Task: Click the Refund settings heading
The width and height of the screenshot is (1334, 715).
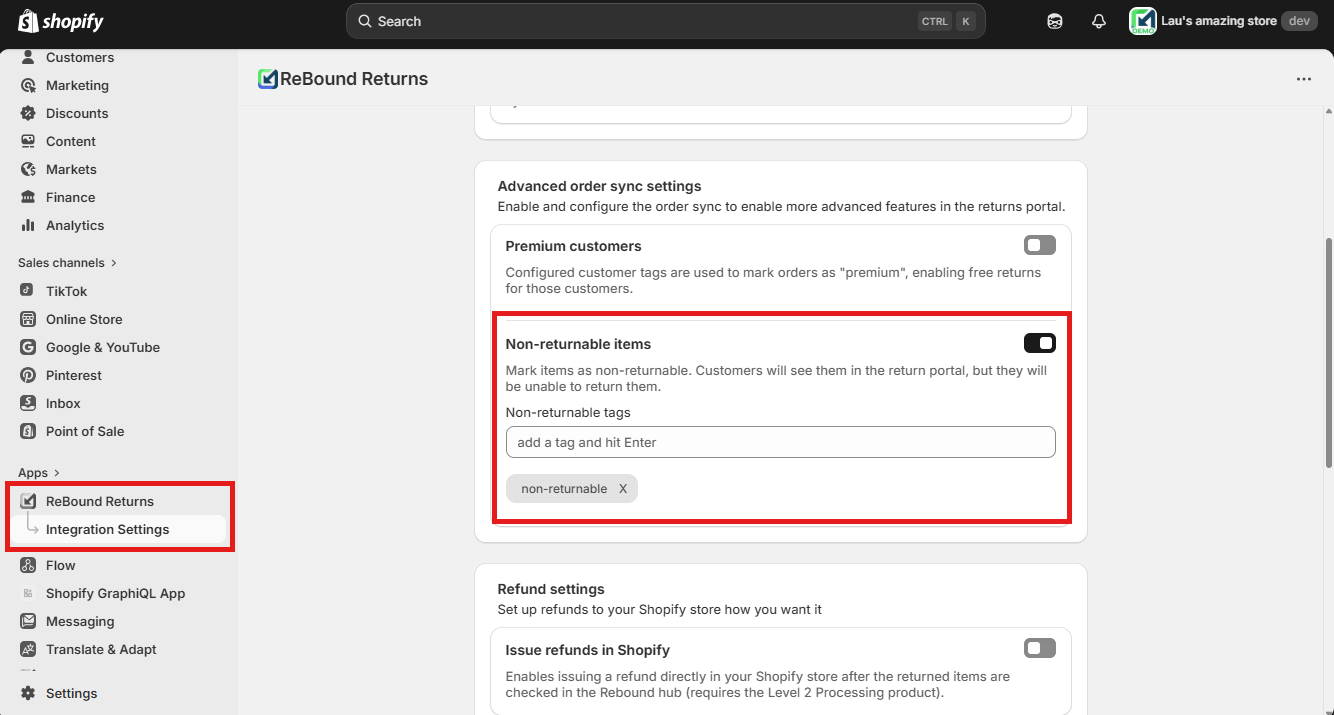Action: pyautogui.click(x=551, y=589)
